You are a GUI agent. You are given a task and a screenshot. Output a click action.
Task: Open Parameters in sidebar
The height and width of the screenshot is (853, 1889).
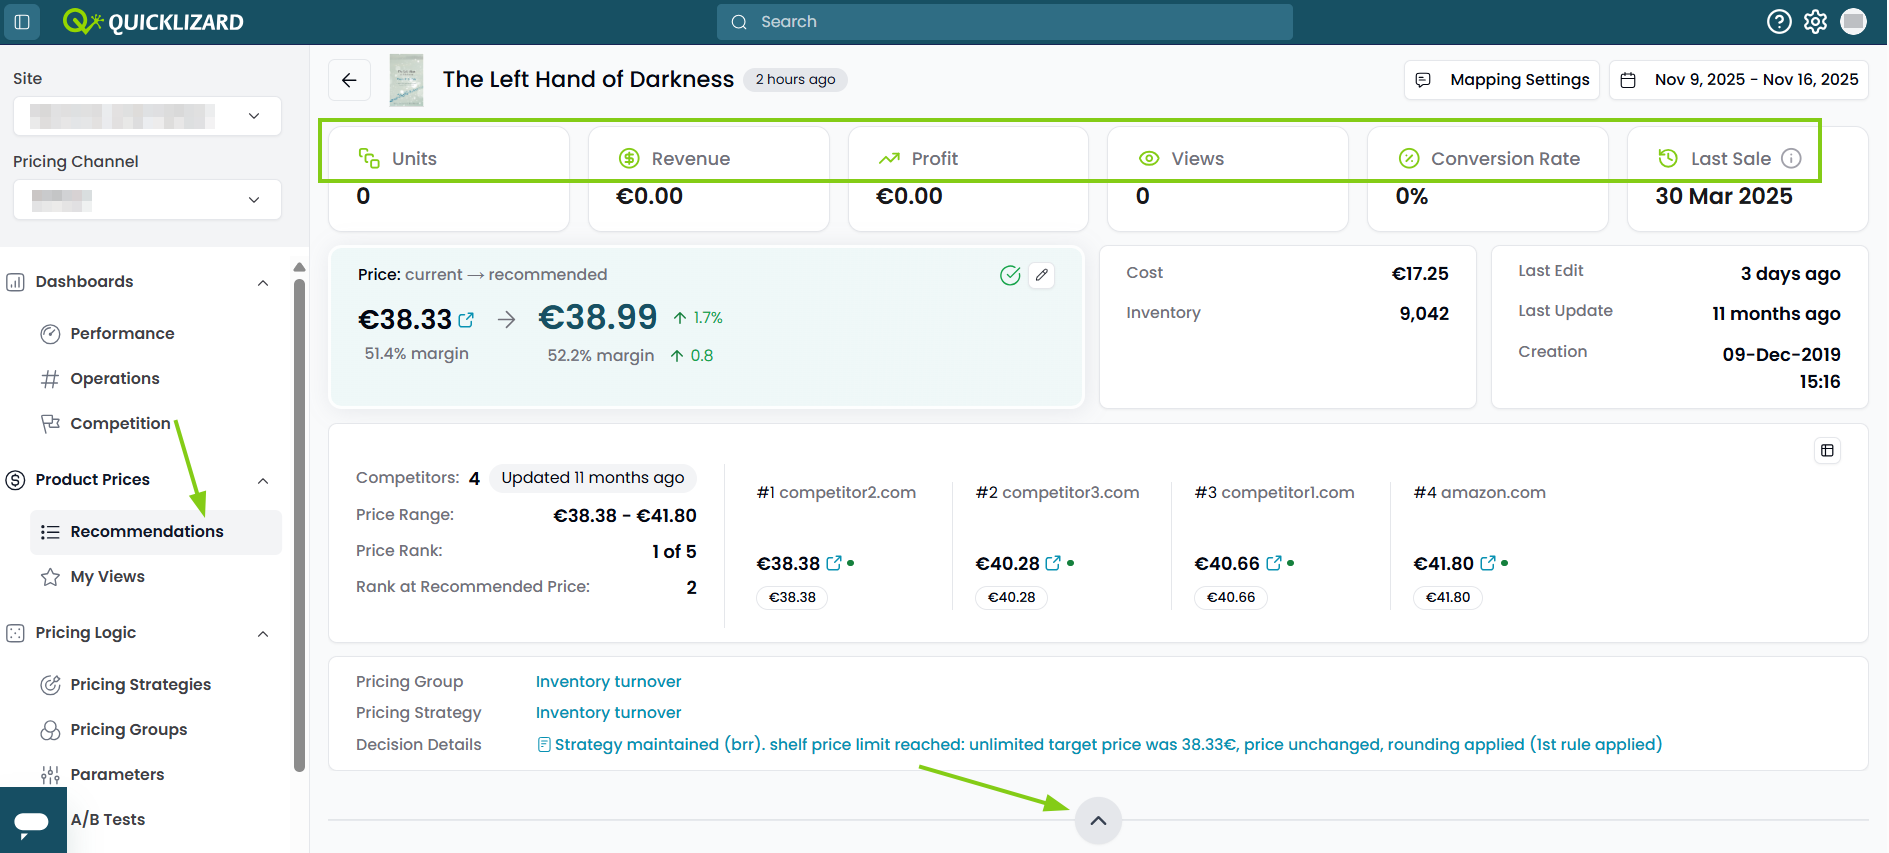[x=117, y=775]
